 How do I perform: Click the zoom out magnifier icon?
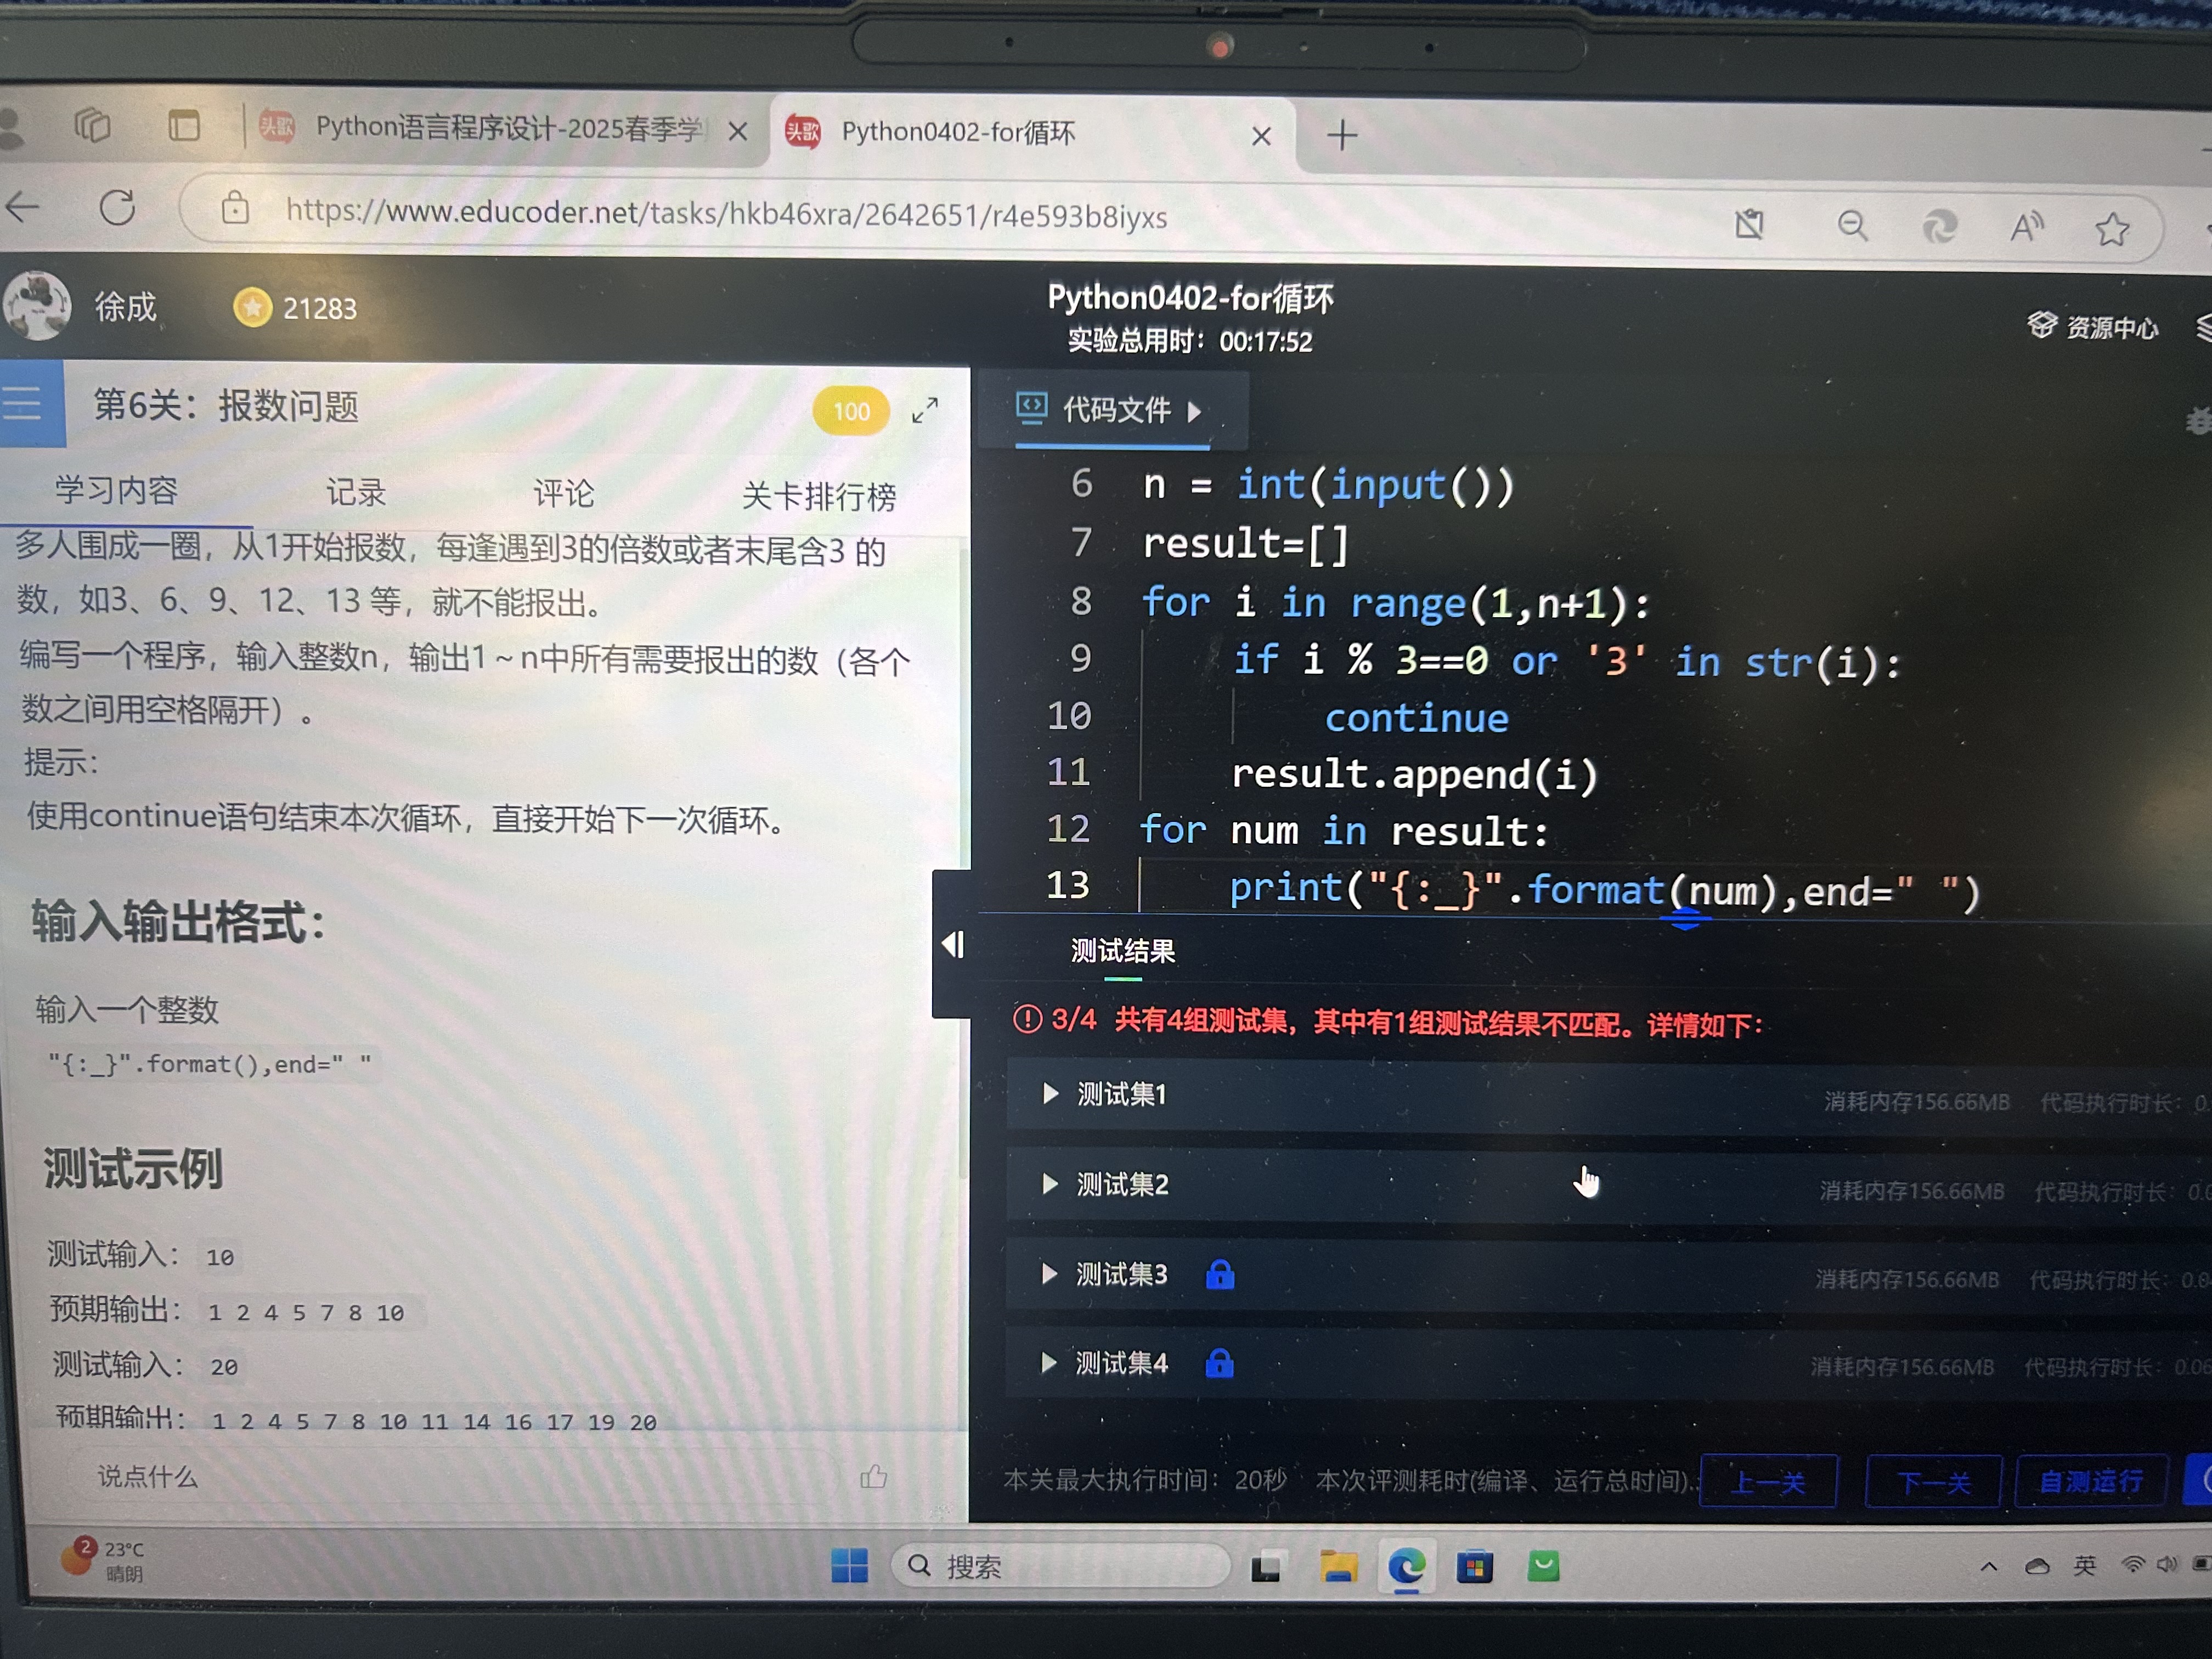point(1852,226)
